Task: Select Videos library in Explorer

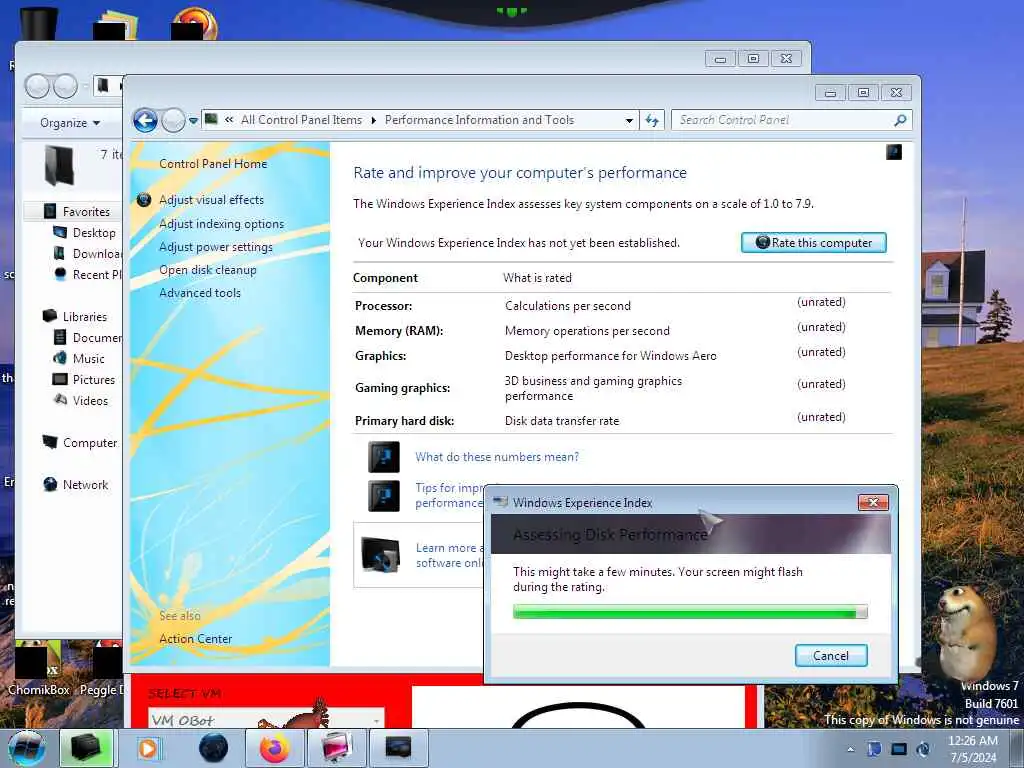Action: pyautogui.click(x=91, y=401)
